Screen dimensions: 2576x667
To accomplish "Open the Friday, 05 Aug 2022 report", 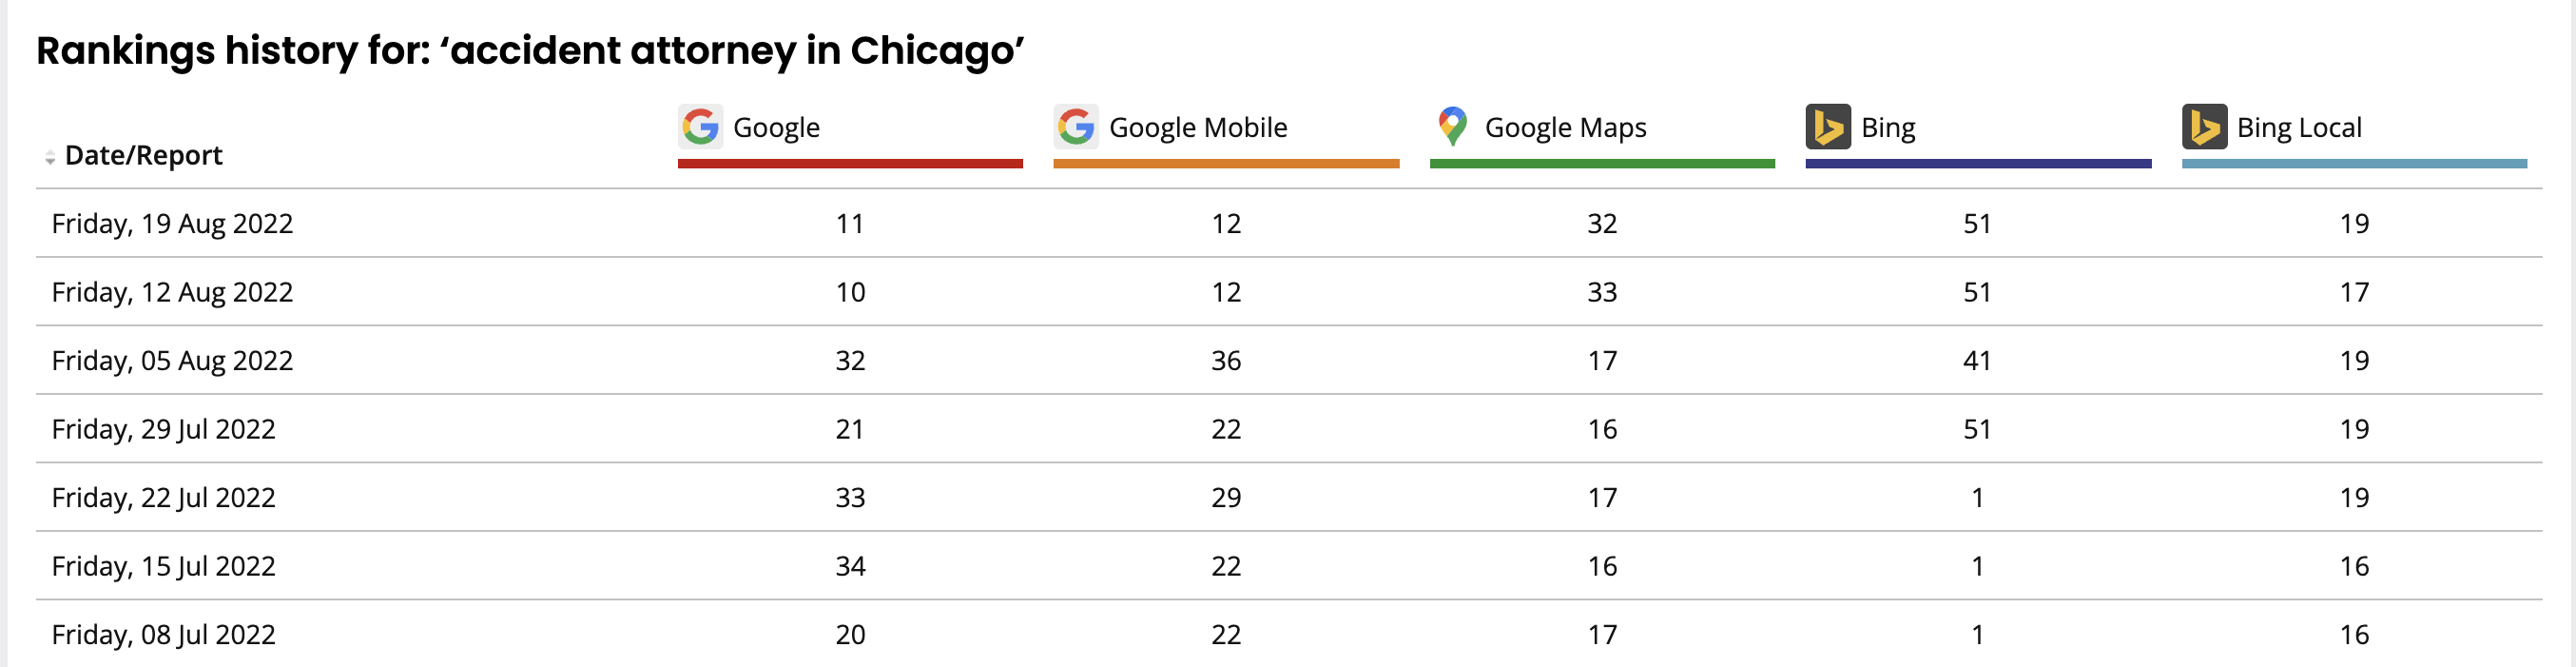I will 172,360.
